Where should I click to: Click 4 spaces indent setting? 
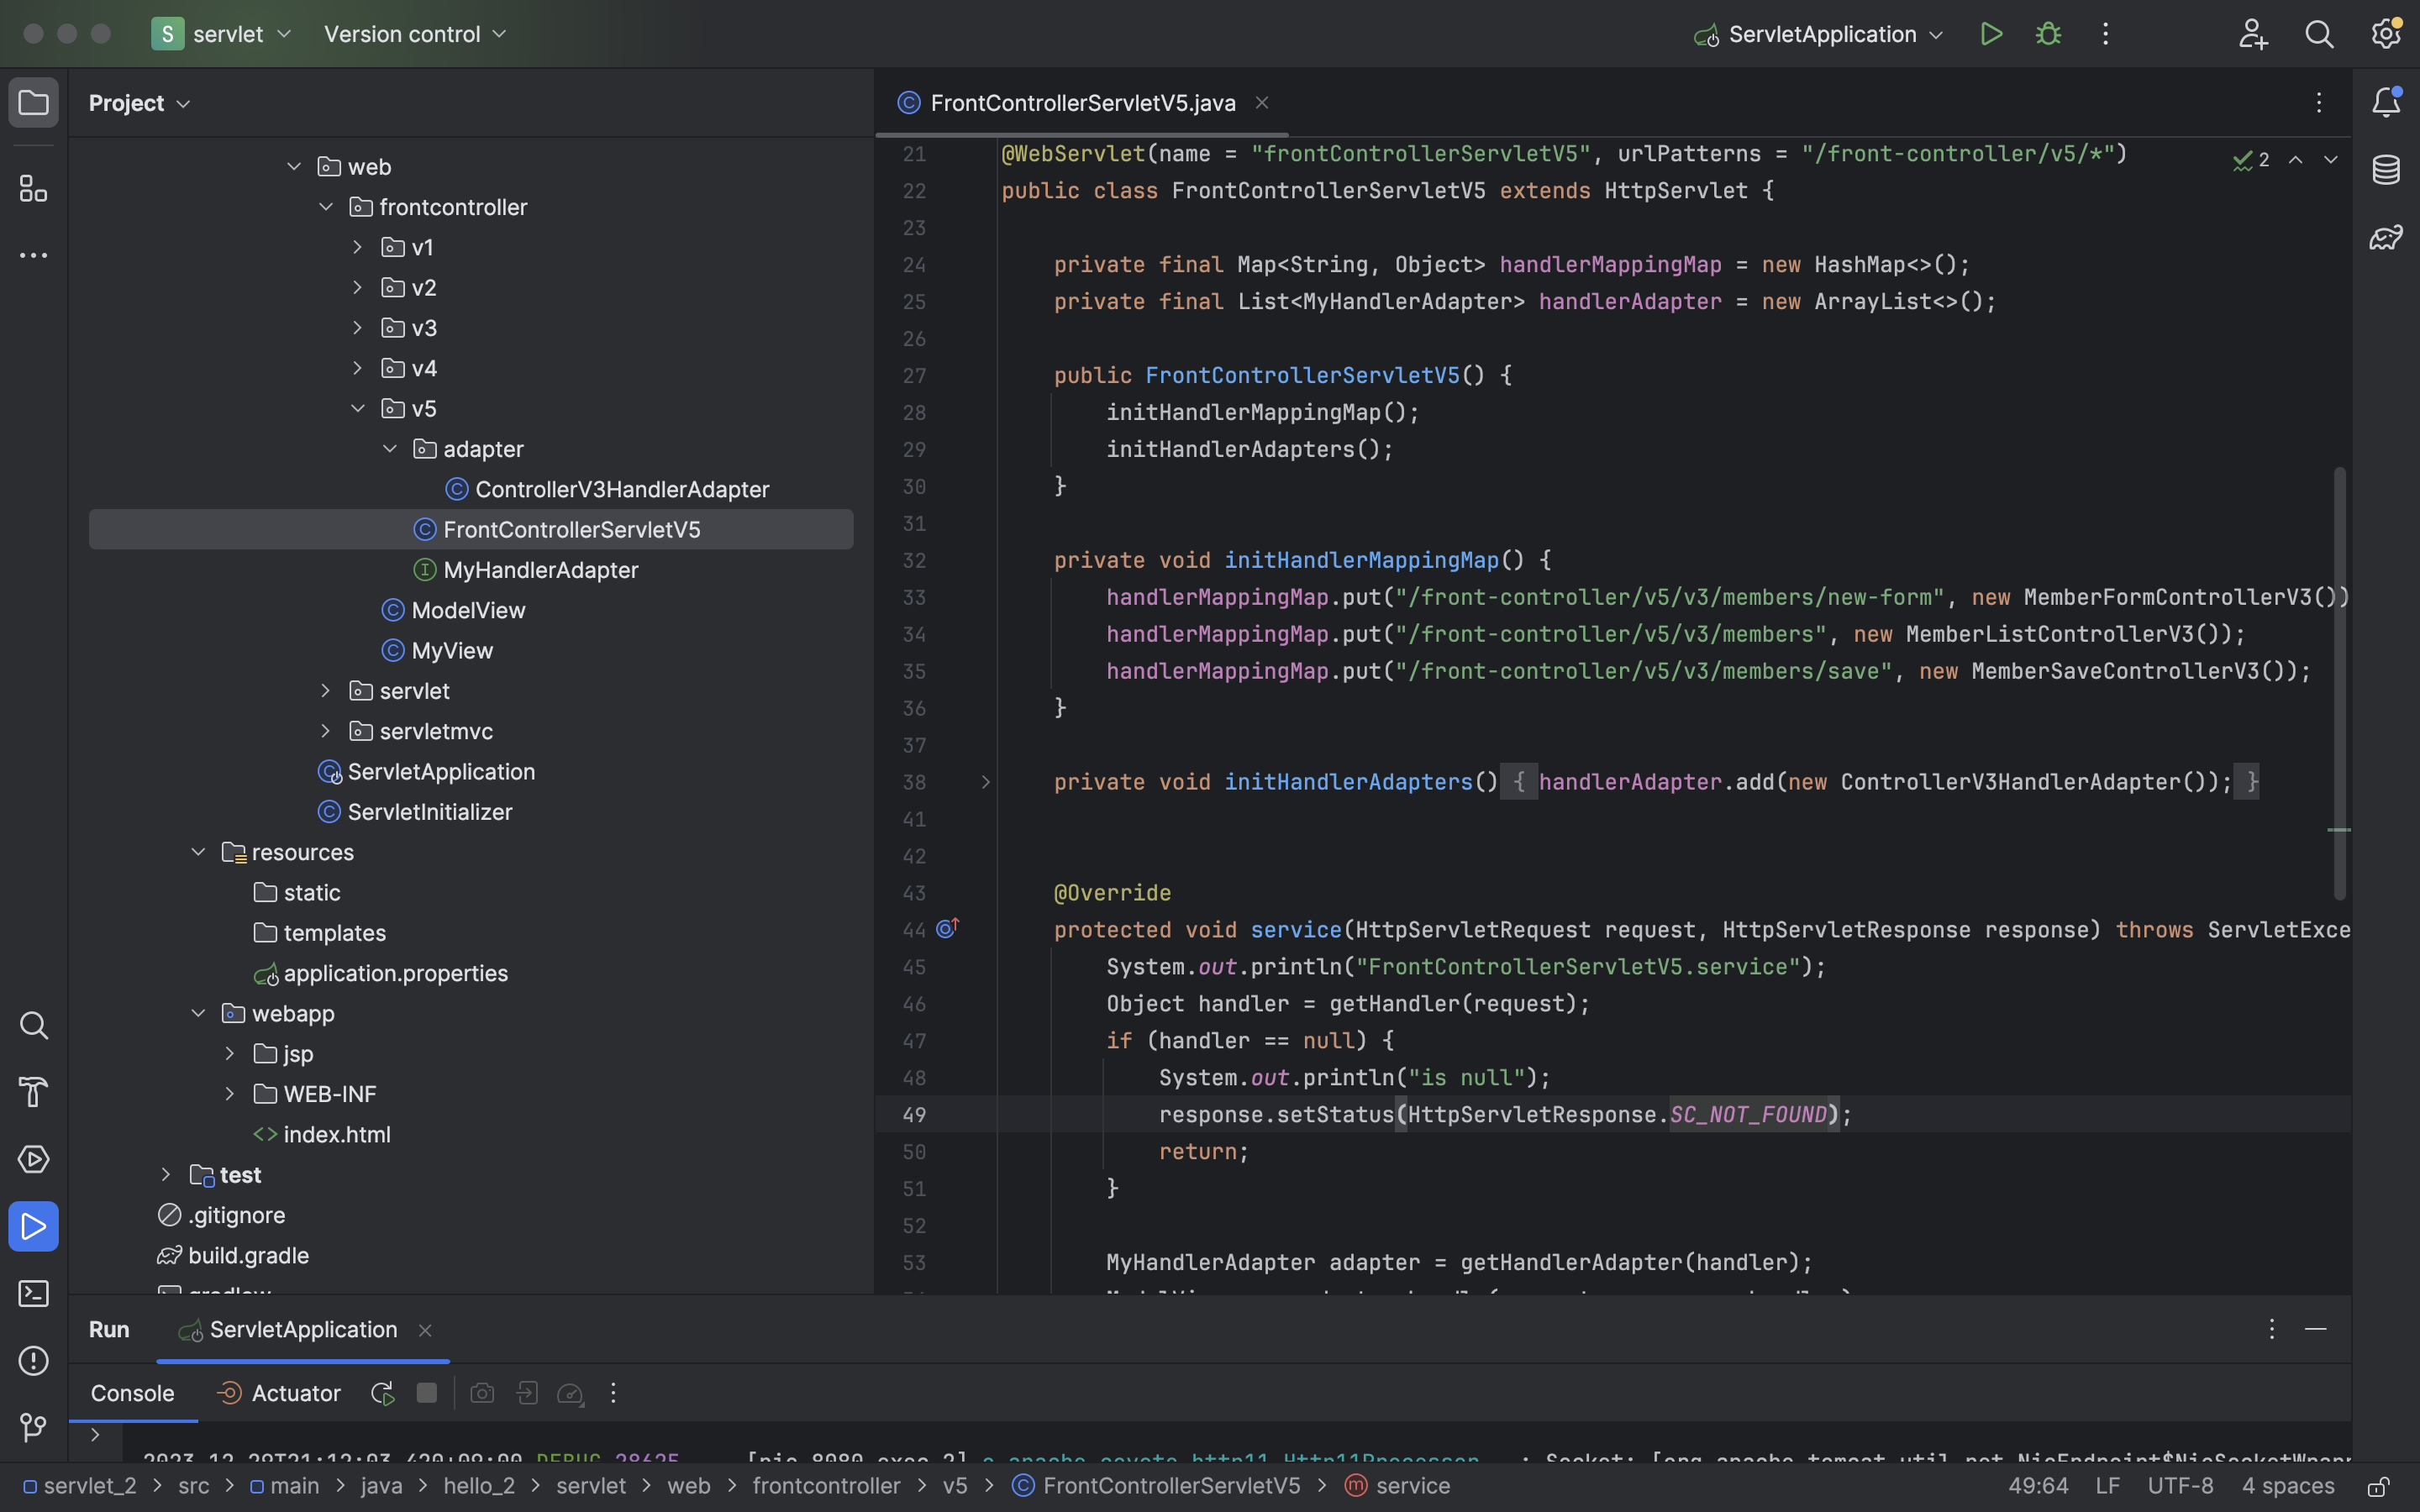[2288, 1486]
